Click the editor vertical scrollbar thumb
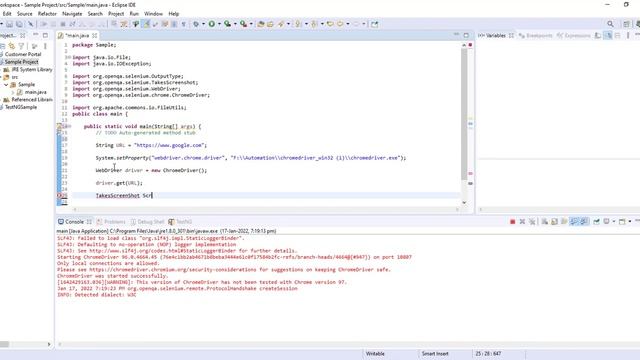Screen dimensions: 640x360 point(464,114)
